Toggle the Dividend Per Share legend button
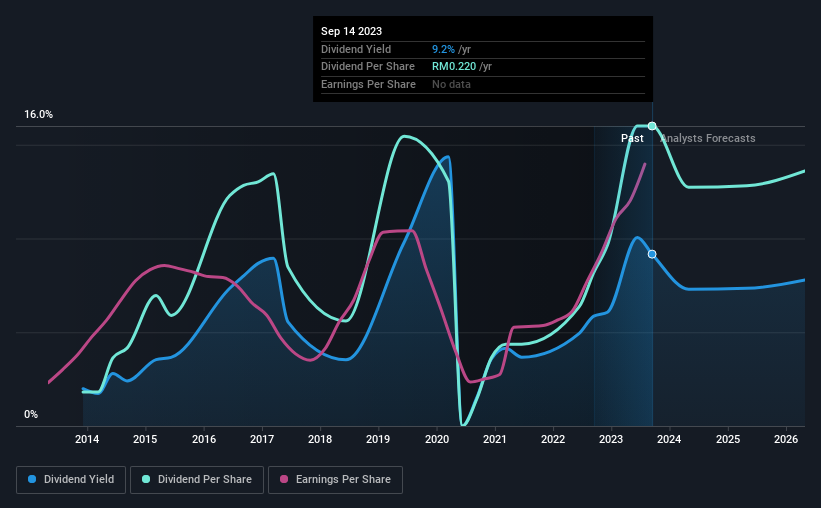Viewport: 821px width, 508px height. 197,480
